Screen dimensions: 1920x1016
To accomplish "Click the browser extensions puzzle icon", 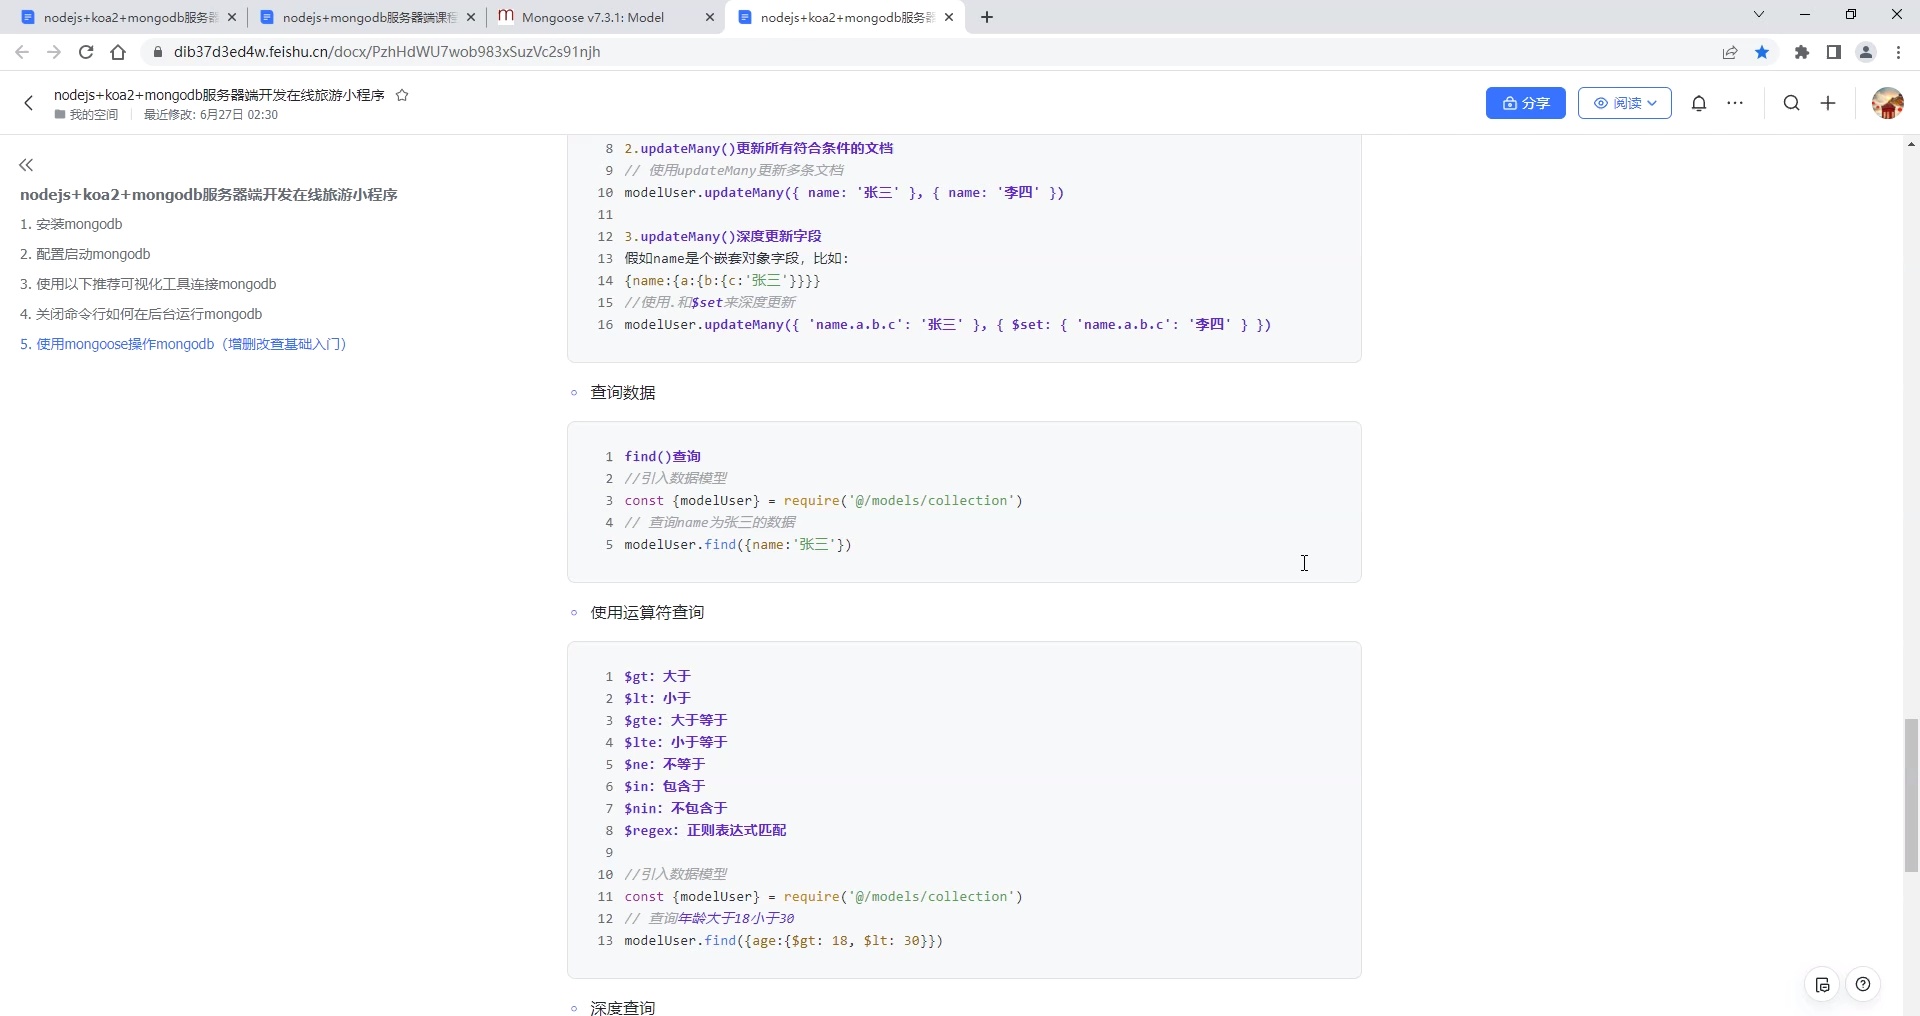I will click(1801, 52).
